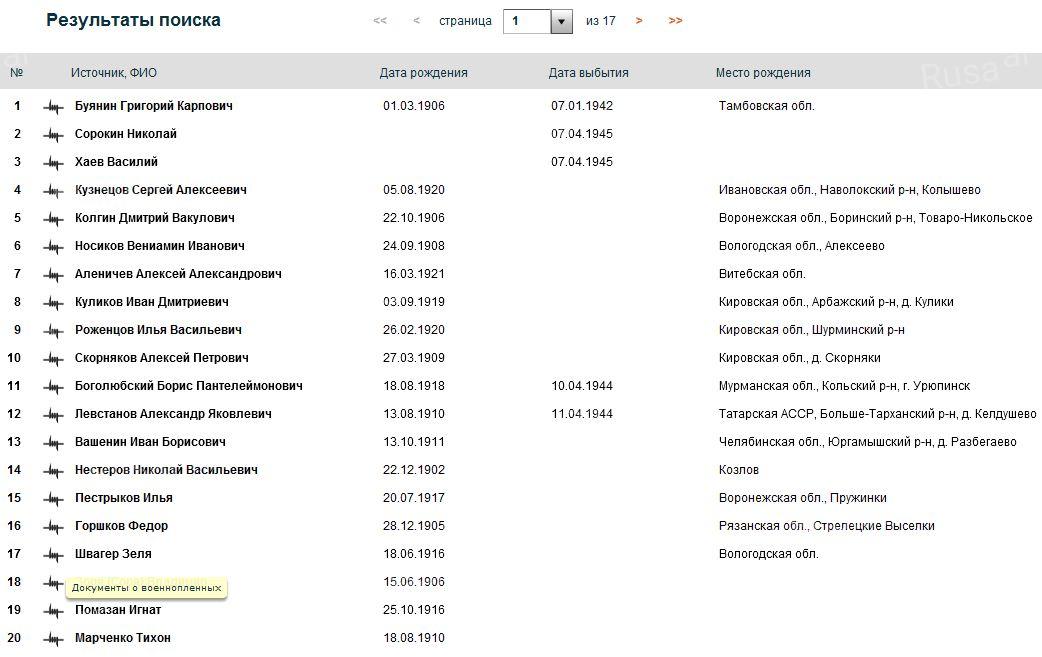Click the source icon beside Скорняков Алексей Петрович
Image resolution: width=1042 pixels, height=657 pixels.
pos(53,358)
